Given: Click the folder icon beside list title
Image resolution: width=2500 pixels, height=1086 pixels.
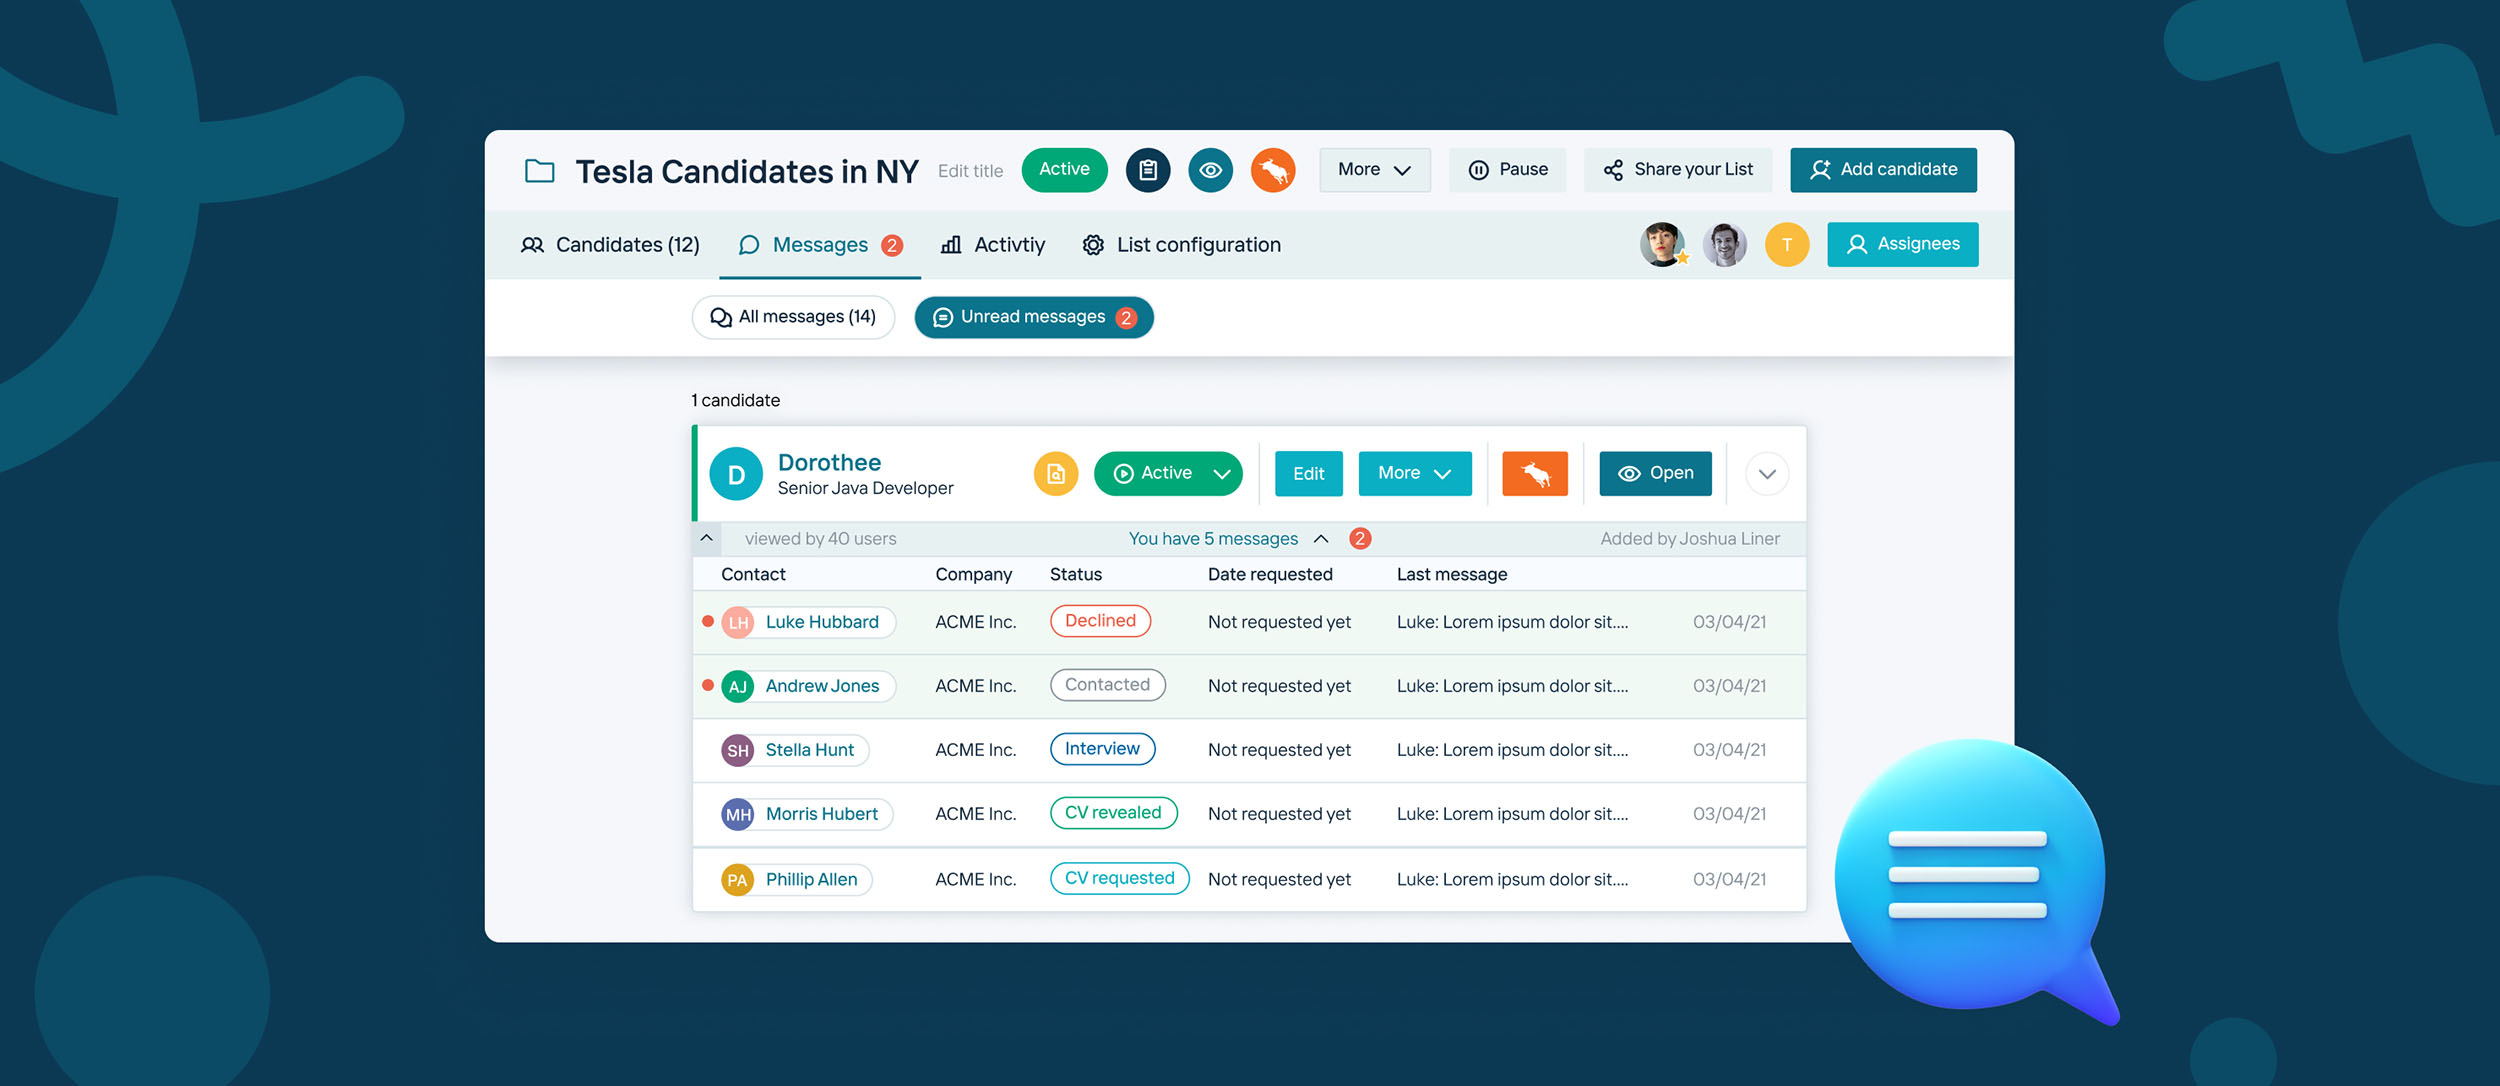Looking at the screenshot, I should (540, 171).
